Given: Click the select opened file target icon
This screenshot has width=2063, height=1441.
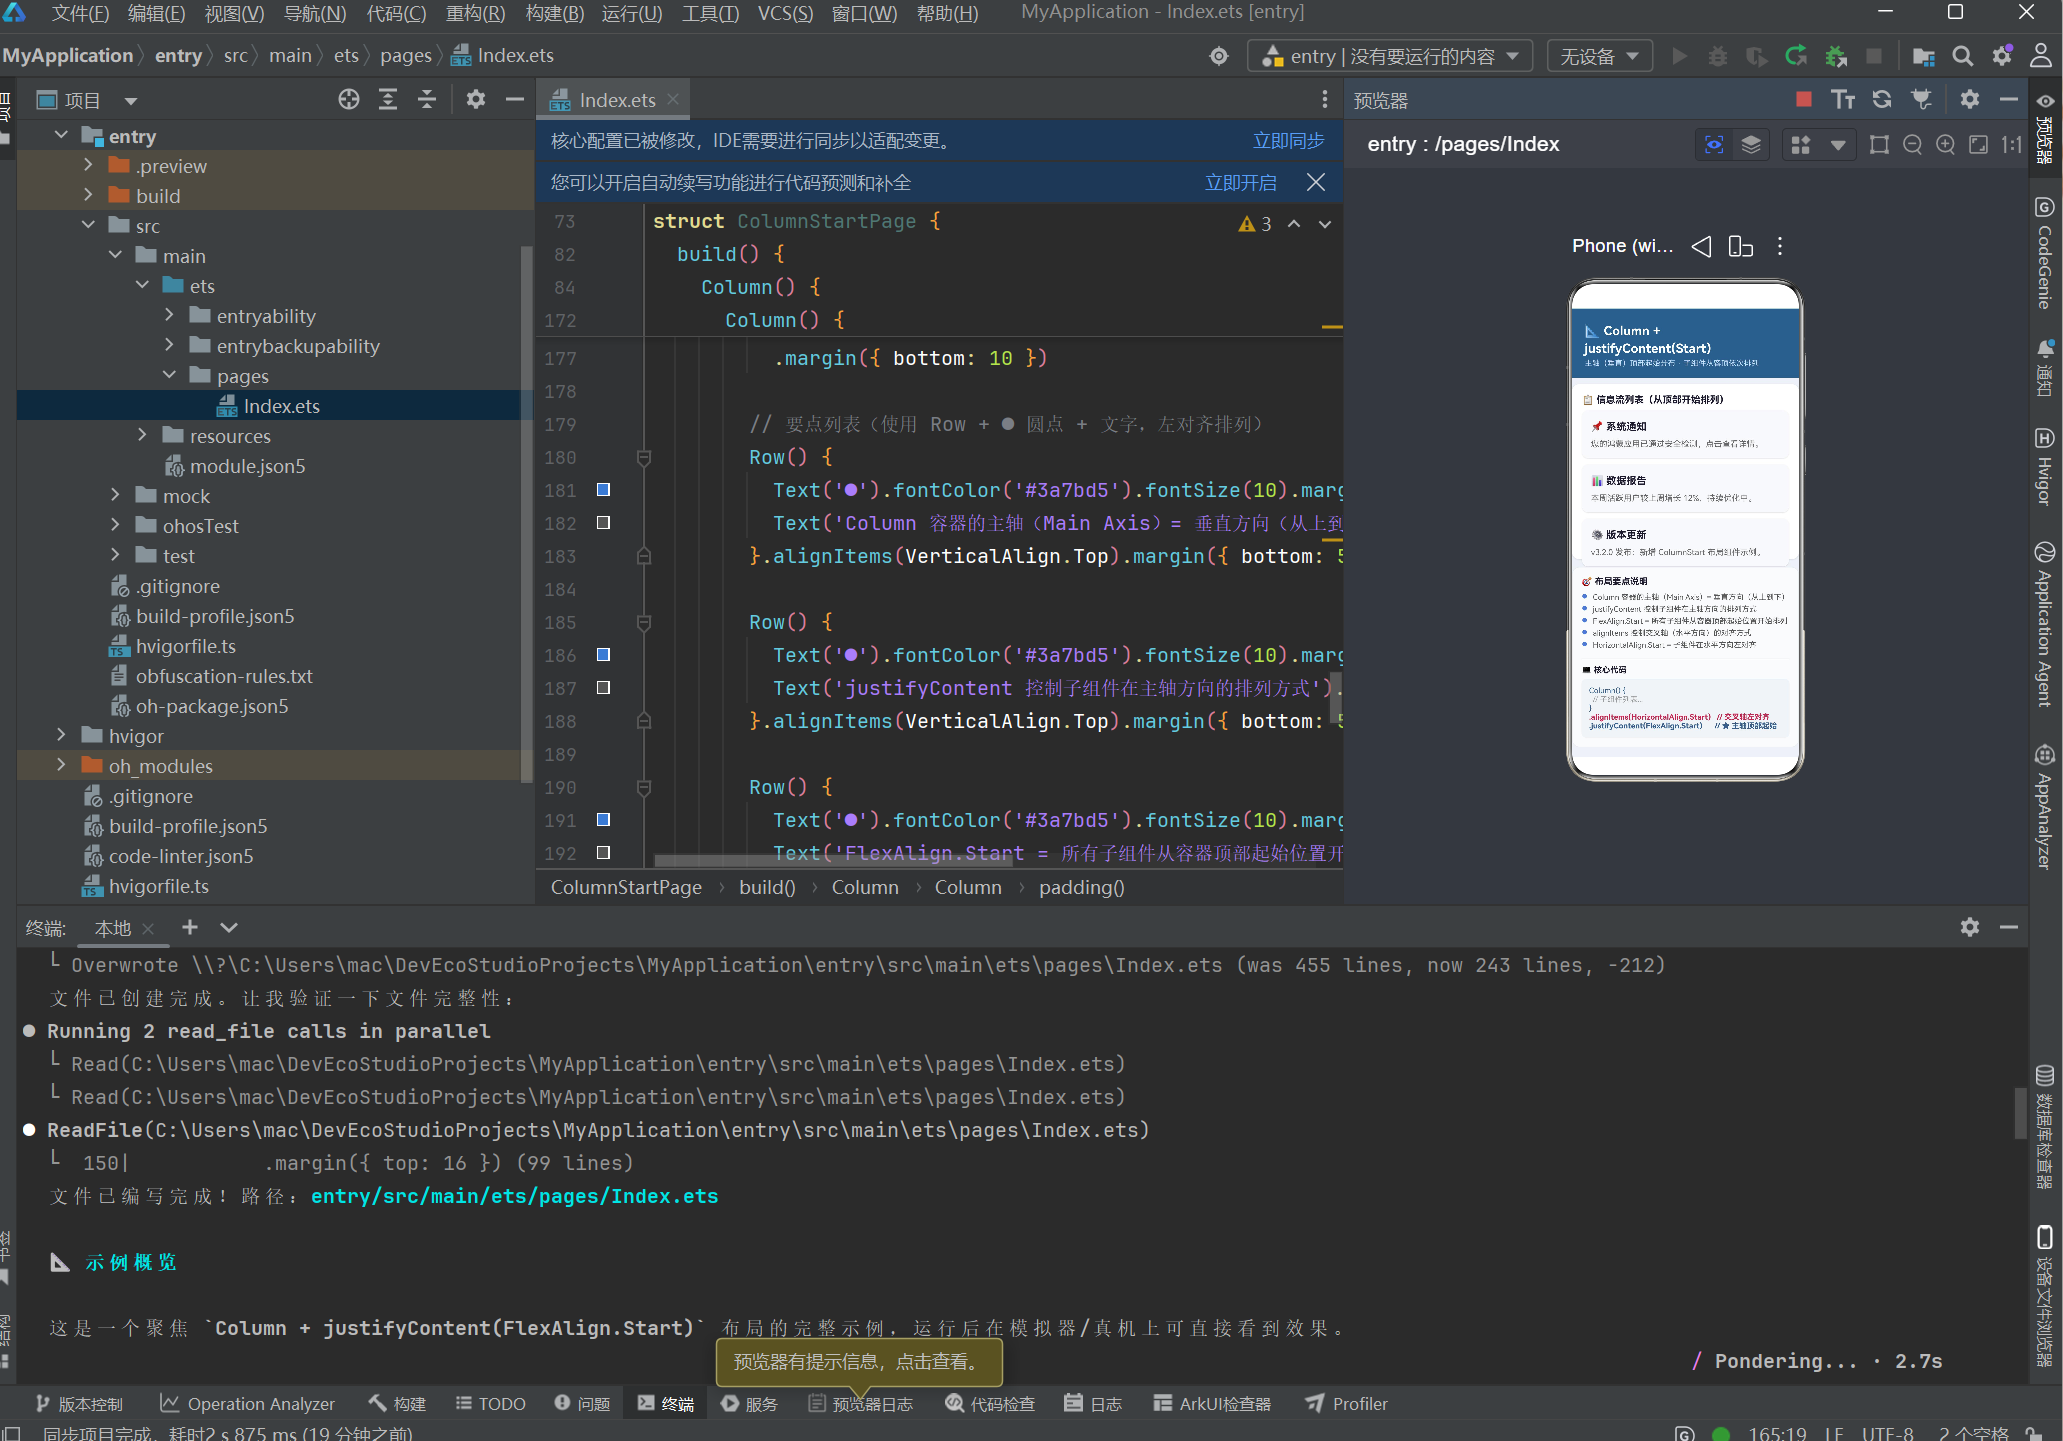Looking at the screenshot, I should pos(348,99).
